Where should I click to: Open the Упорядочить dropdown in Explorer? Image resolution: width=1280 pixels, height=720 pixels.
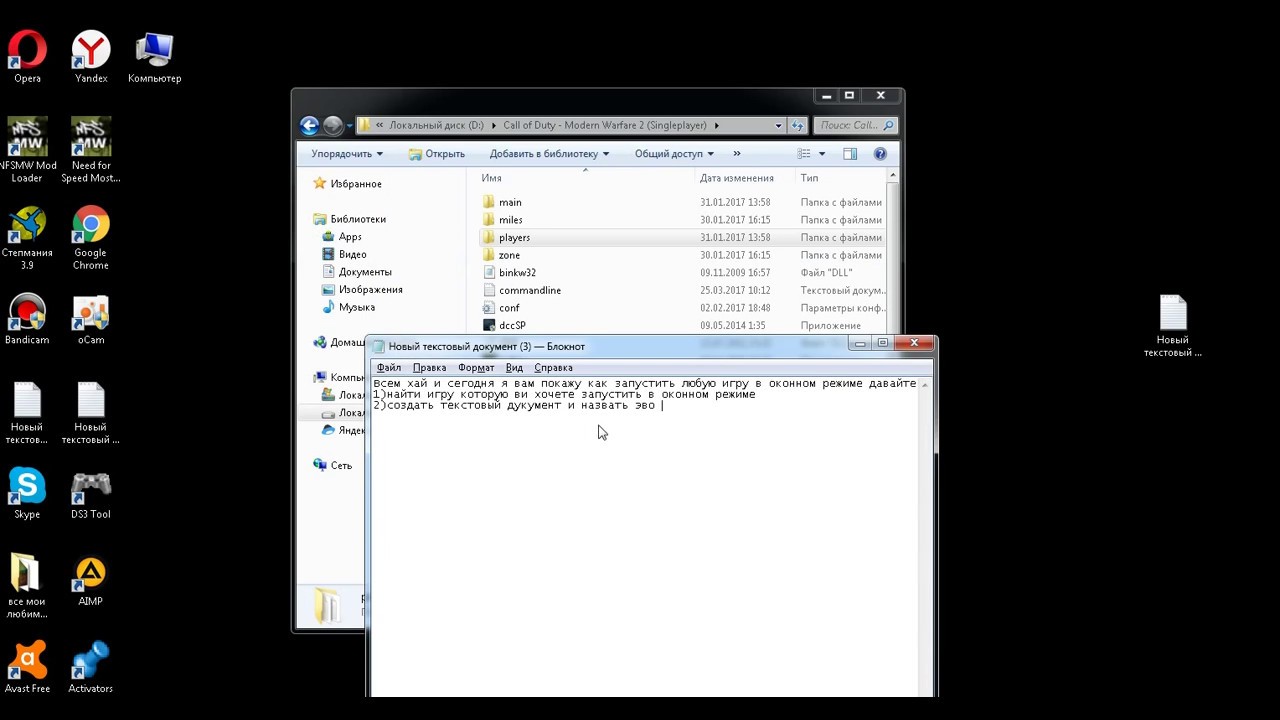[347, 154]
